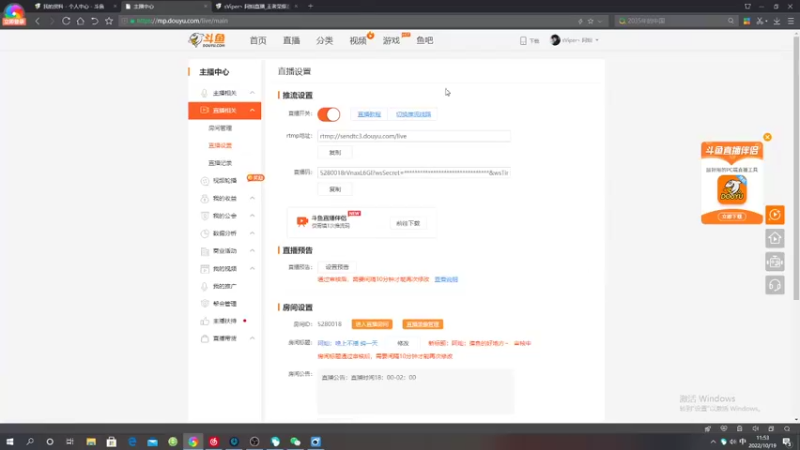This screenshot has height=450, width=800.
Task: Open the 直播 navigation item
Action: [291, 40]
